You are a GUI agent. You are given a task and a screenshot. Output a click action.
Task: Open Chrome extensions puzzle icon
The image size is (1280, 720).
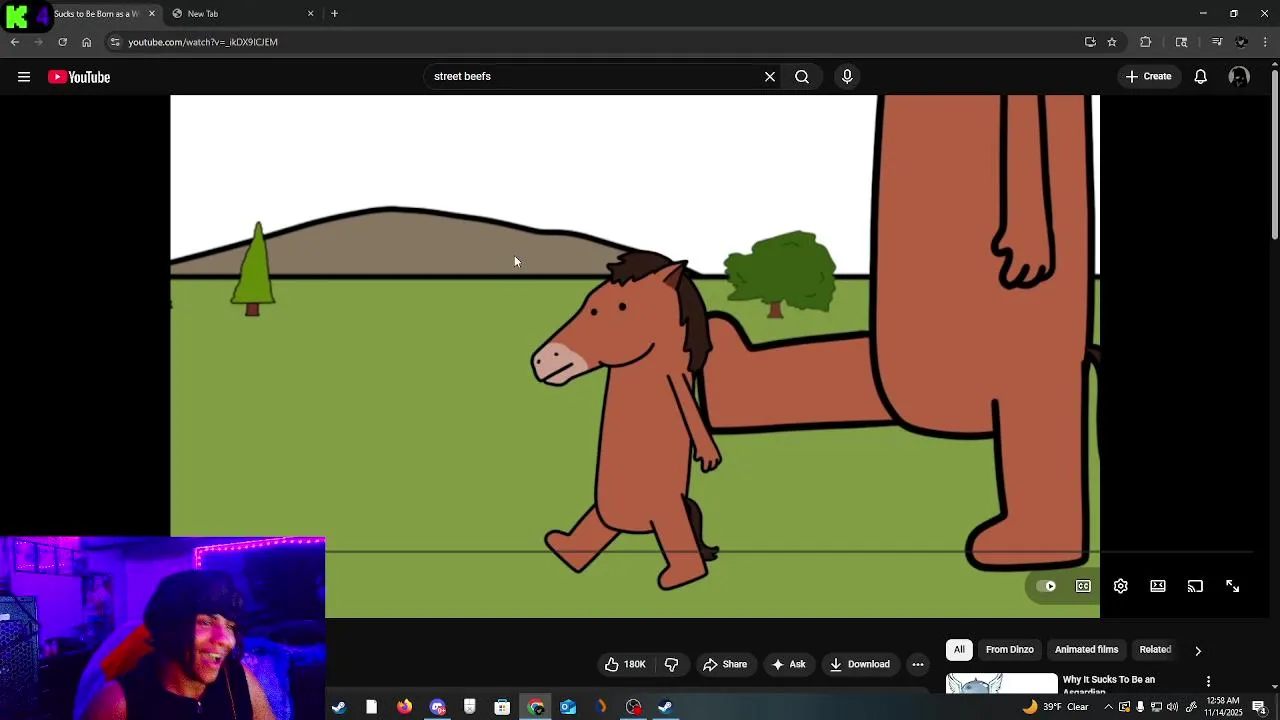point(1146,42)
